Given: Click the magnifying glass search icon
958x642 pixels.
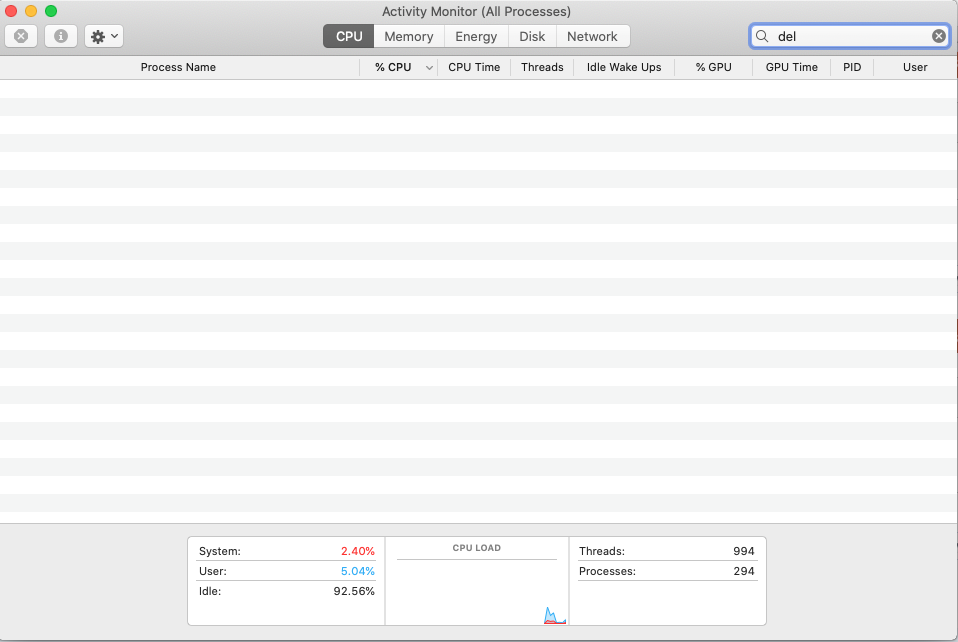Looking at the screenshot, I should point(762,36).
